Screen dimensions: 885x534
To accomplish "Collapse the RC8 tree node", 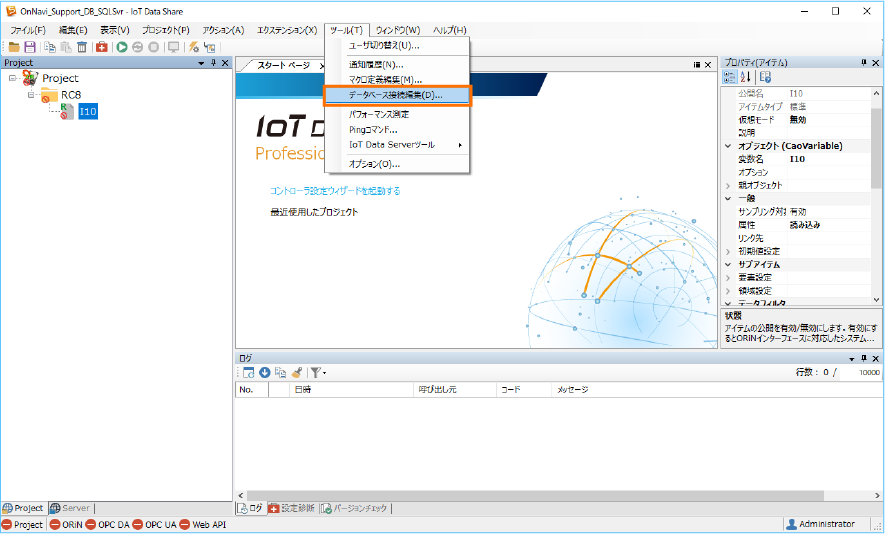I will click(30, 95).
